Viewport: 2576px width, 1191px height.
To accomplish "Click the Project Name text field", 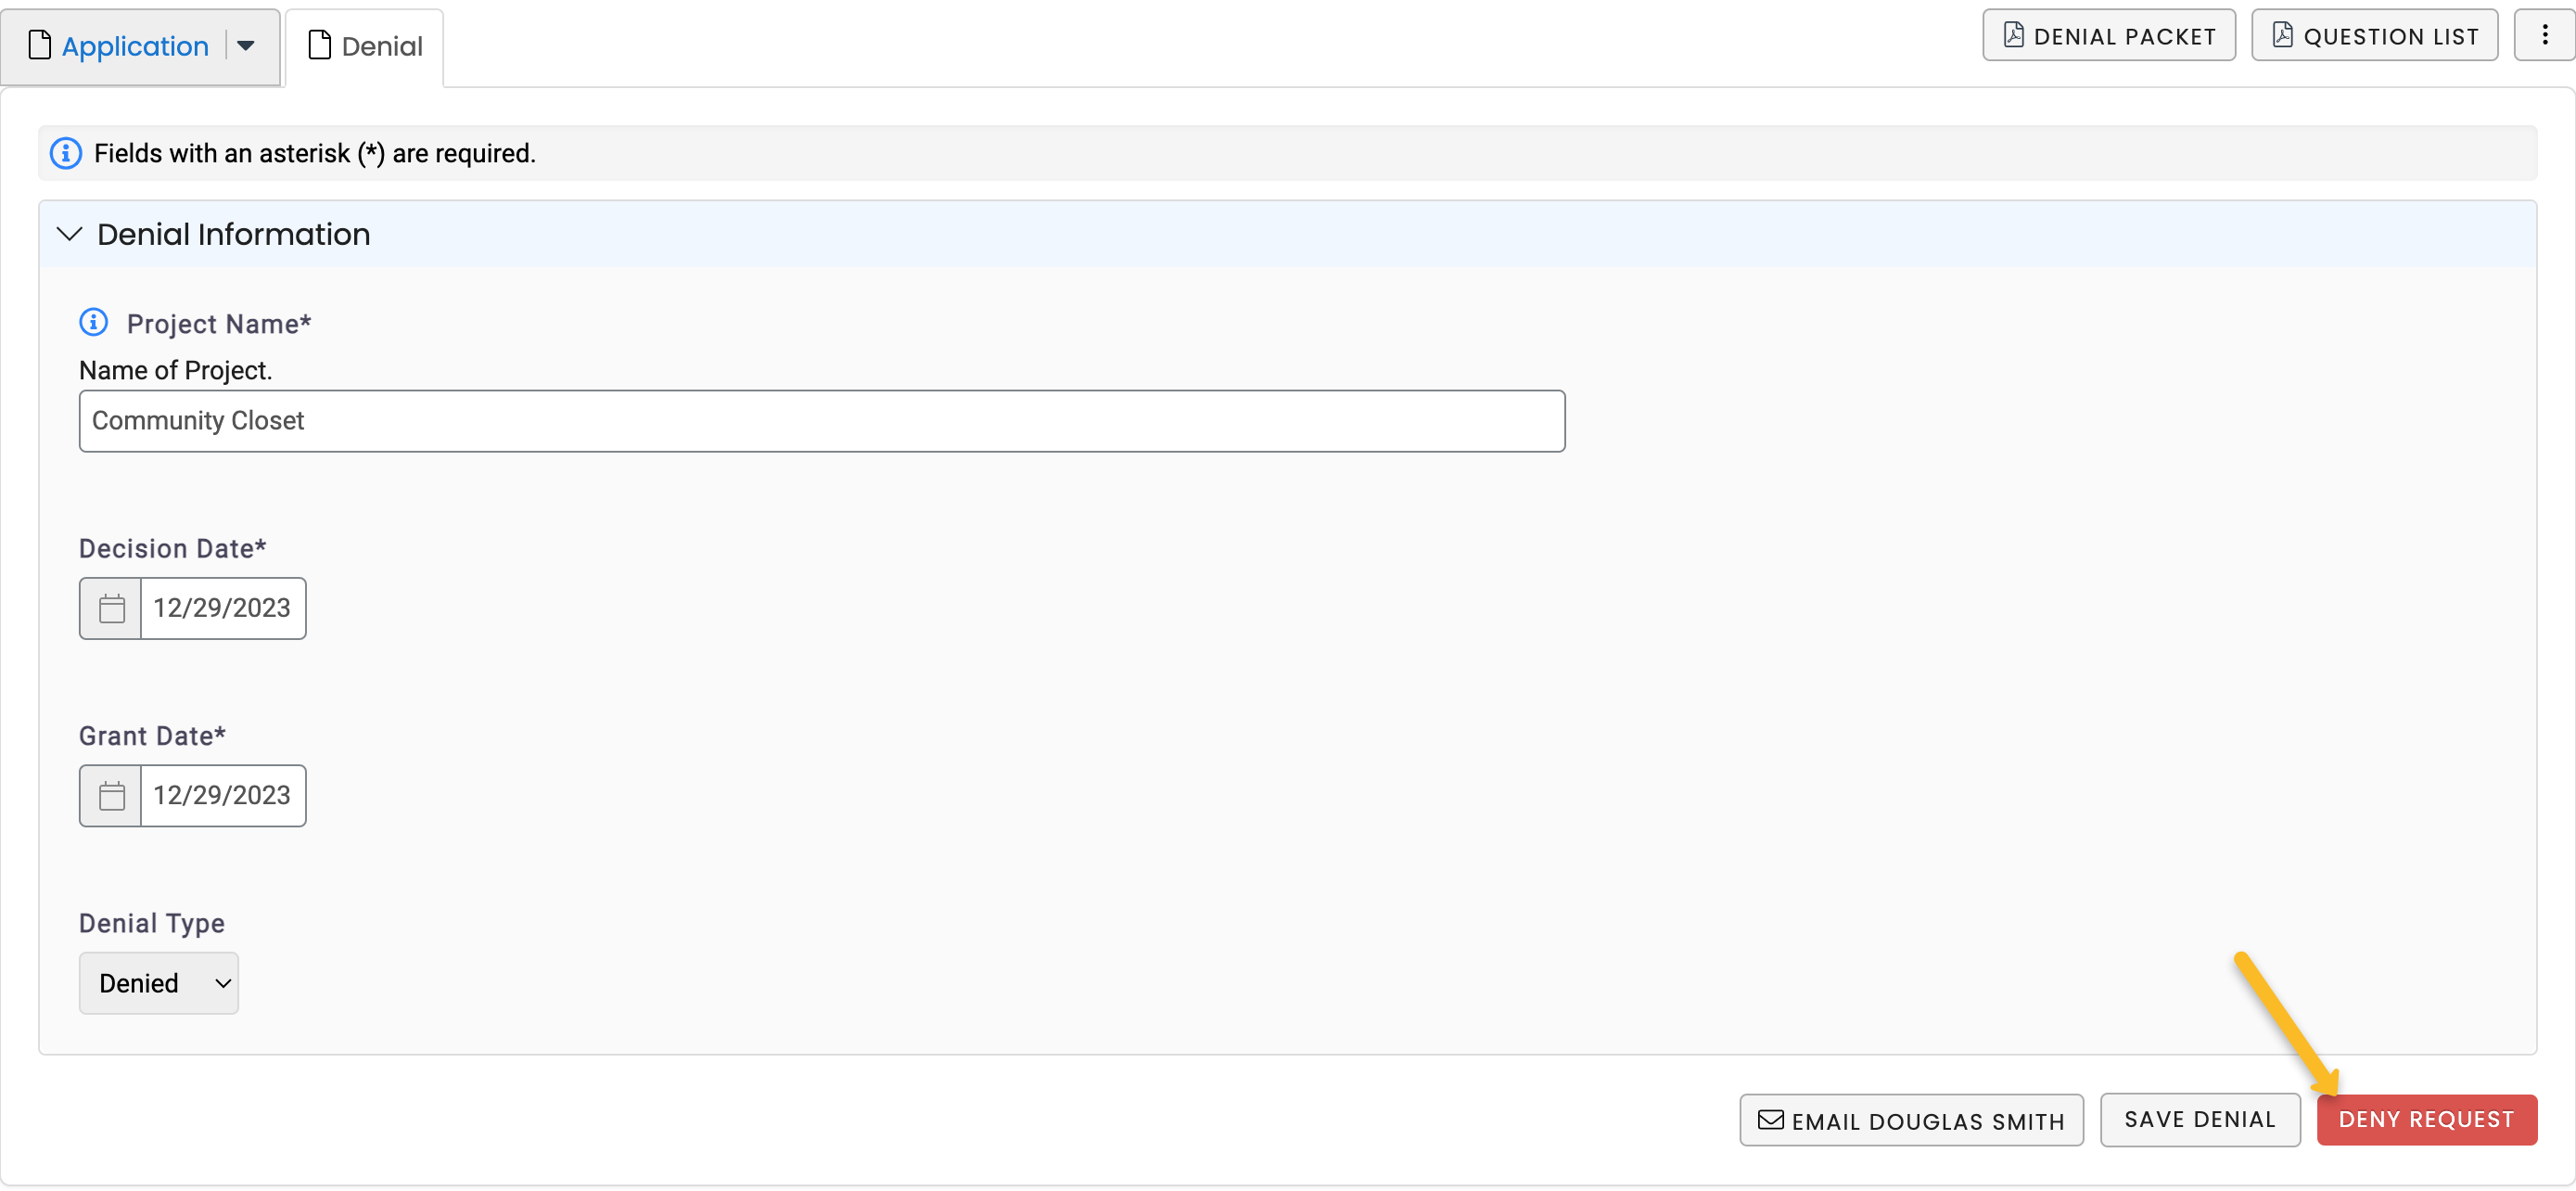I will 821,421.
